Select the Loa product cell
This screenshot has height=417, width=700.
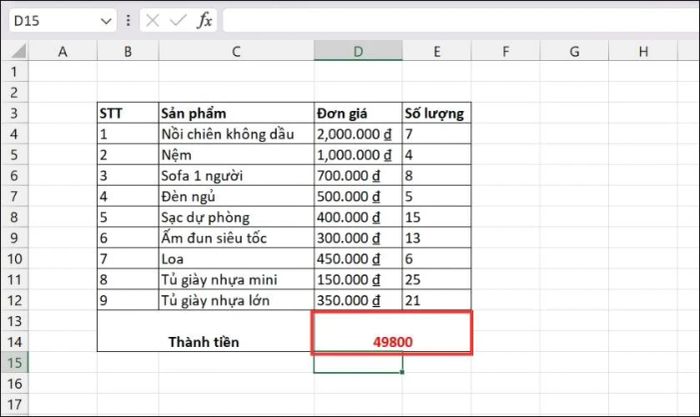236,259
